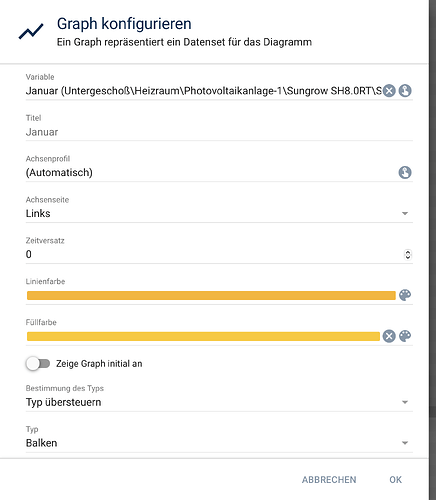Image resolution: width=436 pixels, height=500 pixels.
Task: Open Linienfarbe palette icon
Action: click(x=405, y=295)
